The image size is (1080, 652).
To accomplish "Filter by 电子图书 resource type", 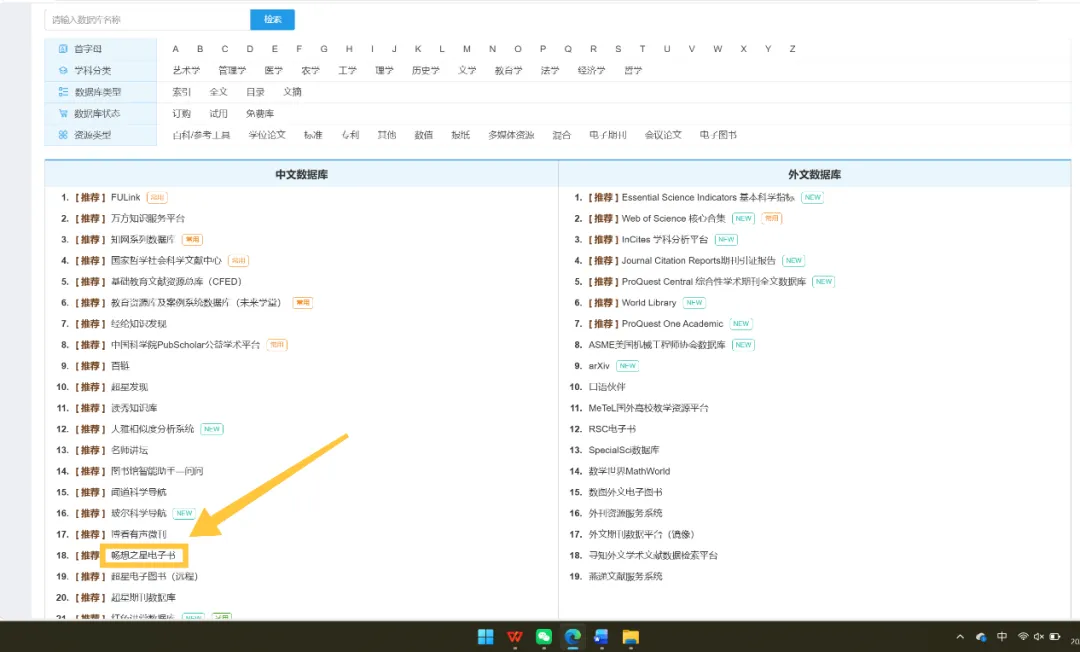I will pos(718,135).
